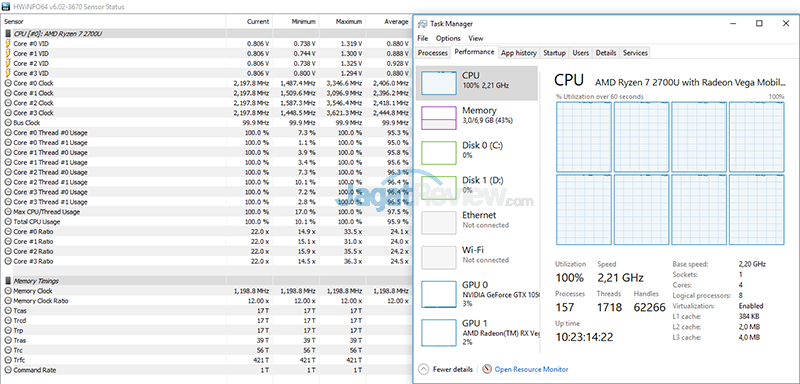800x384 pixels.
Task: Open the Startup tab
Action: tap(554, 53)
